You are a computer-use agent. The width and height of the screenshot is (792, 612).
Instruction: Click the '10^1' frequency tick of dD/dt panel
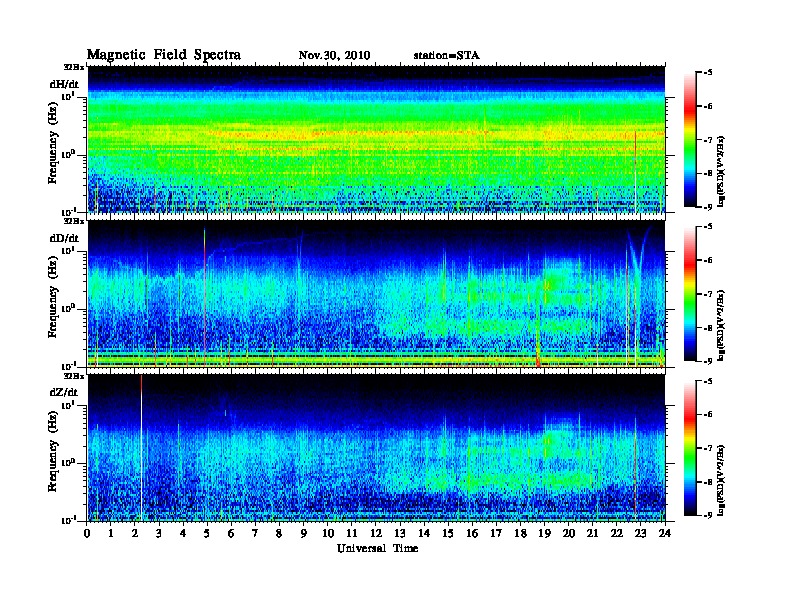tap(67, 250)
